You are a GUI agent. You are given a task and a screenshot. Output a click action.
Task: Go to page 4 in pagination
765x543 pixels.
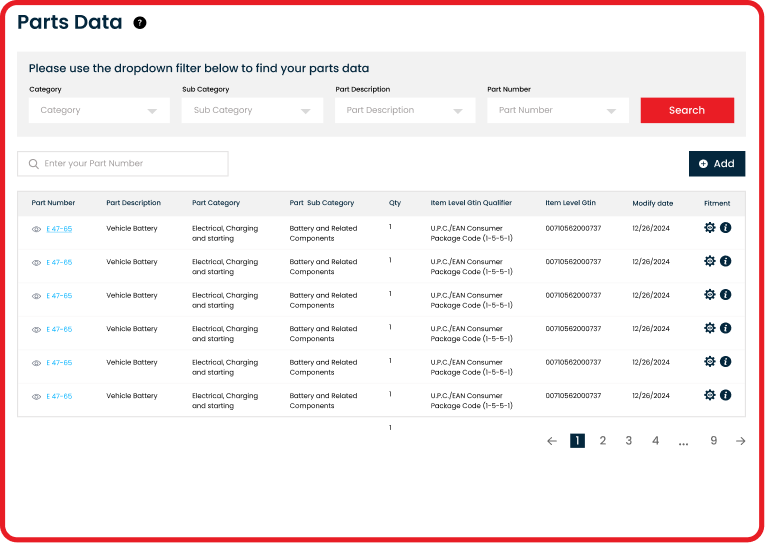(x=655, y=441)
